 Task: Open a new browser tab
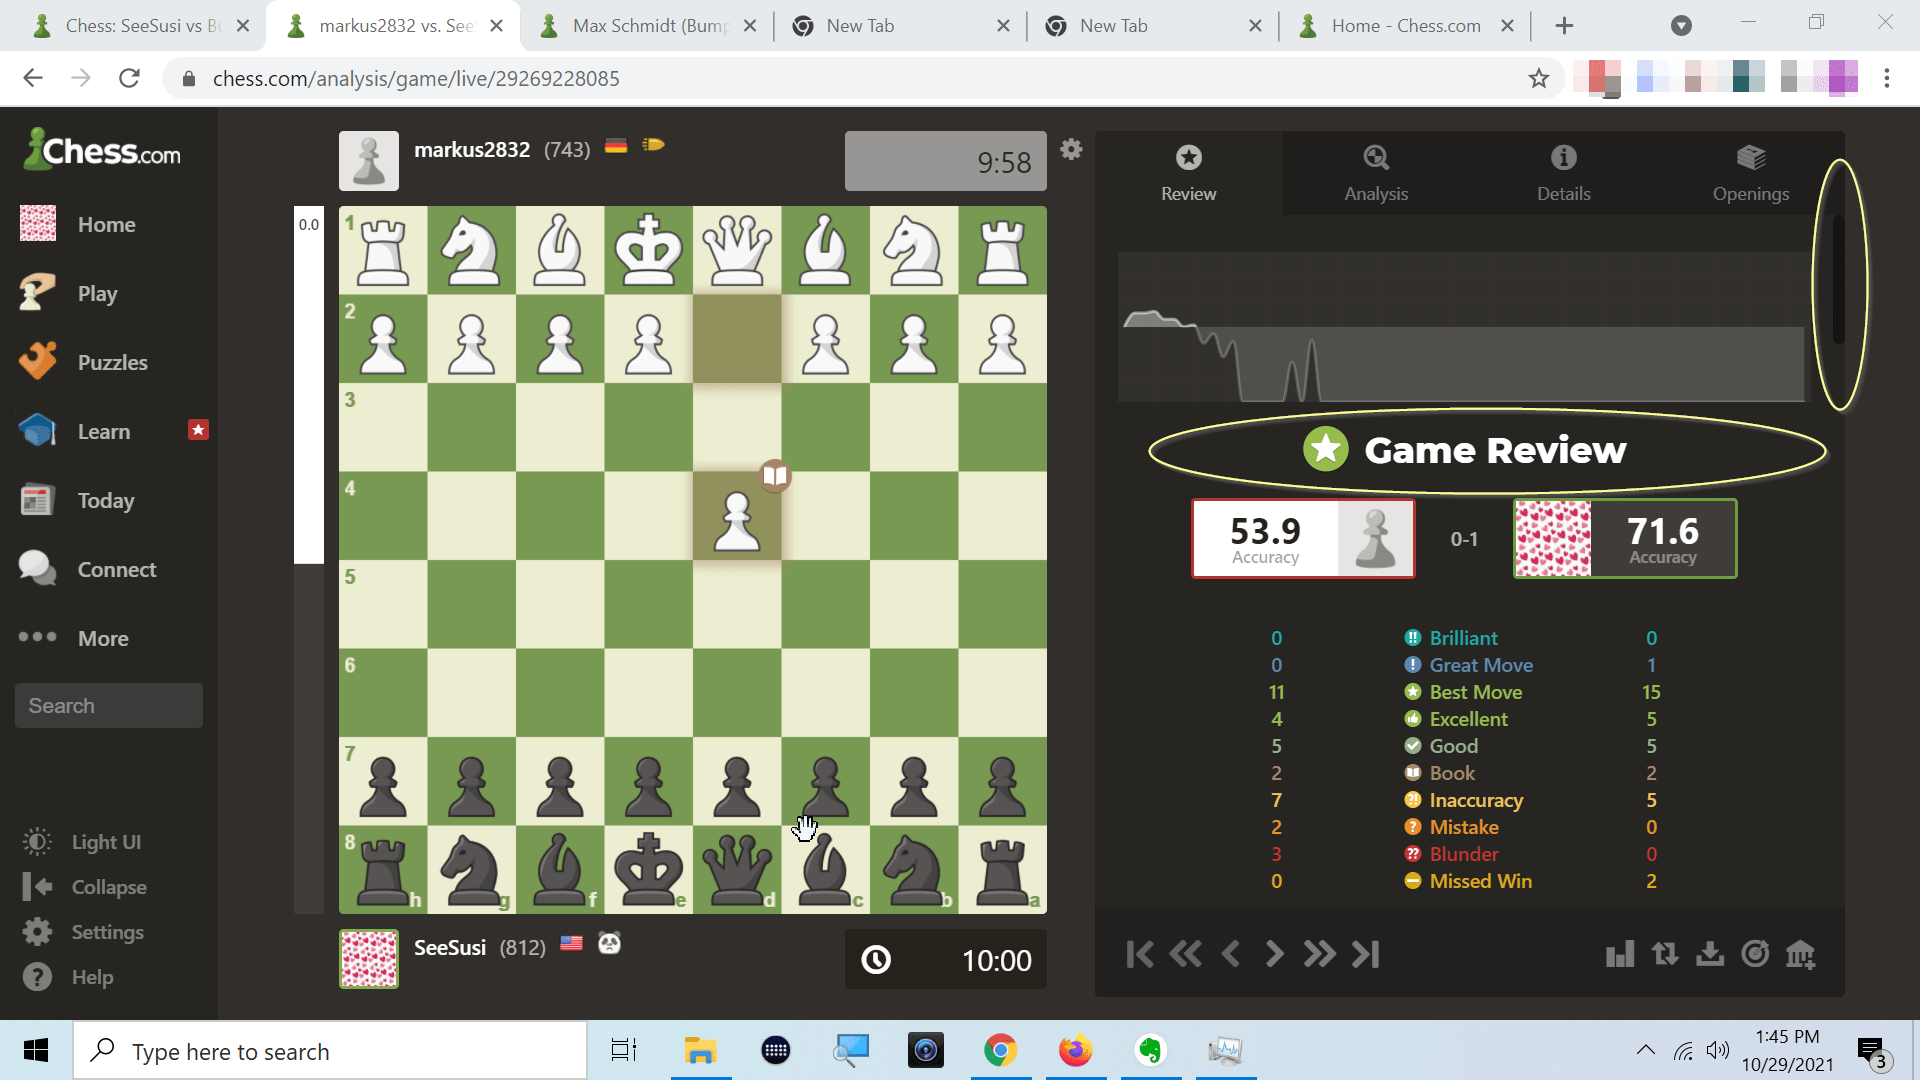pyautogui.click(x=1565, y=26)
